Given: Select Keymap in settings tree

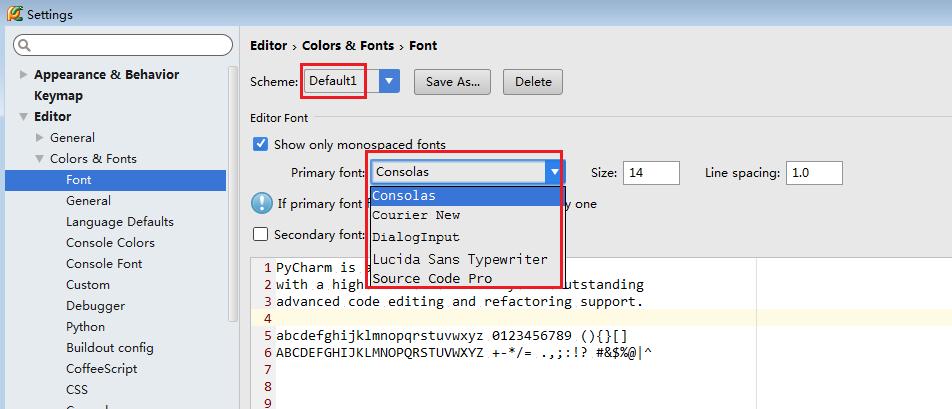Looking at the screenshot, I should (58, 96).
